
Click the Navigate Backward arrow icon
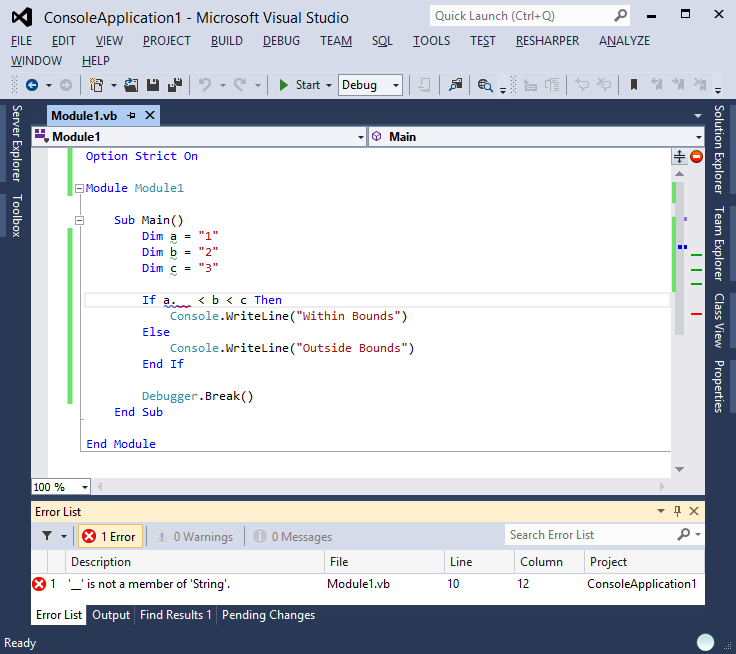click(32, 85)
